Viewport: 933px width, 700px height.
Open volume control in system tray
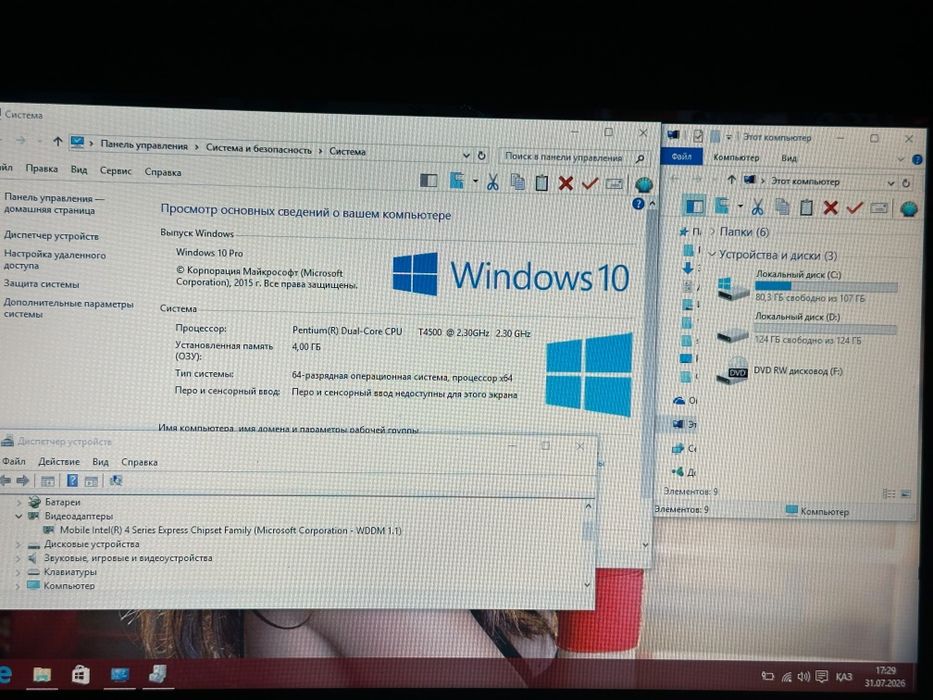(x=804, y=676)
